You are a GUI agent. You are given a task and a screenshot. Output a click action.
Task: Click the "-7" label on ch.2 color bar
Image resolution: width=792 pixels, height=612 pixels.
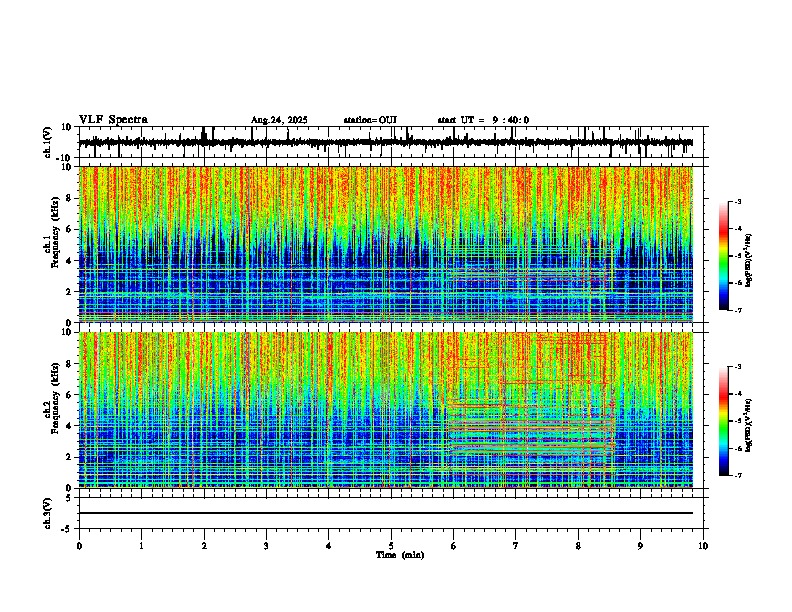point(738,475)
